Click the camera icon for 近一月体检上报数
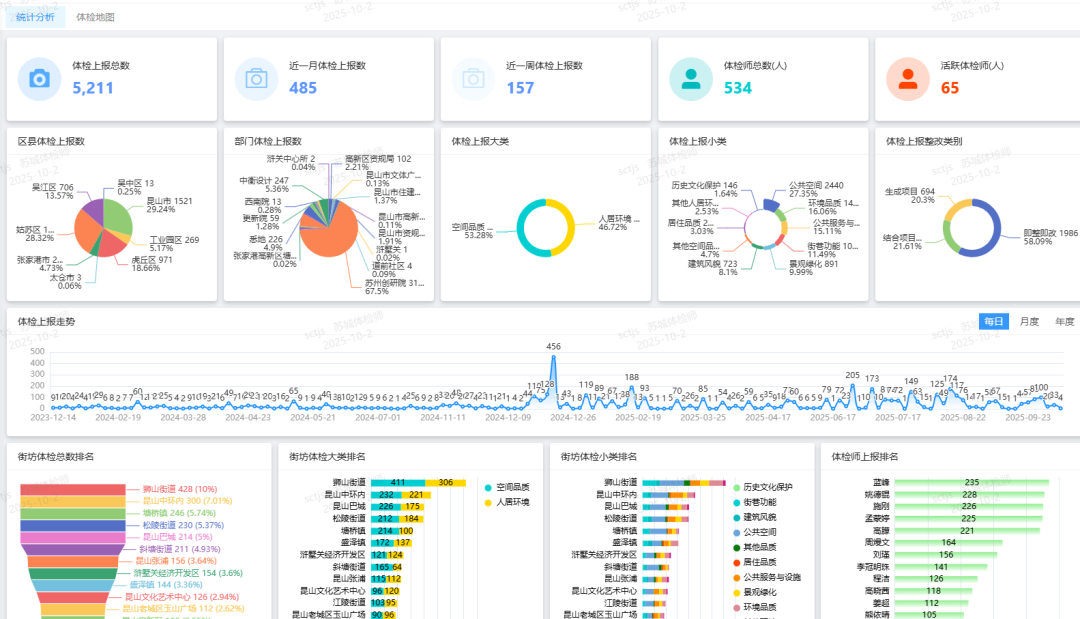The height and width of the screenshot is (619, 1080). pos(256,78)
